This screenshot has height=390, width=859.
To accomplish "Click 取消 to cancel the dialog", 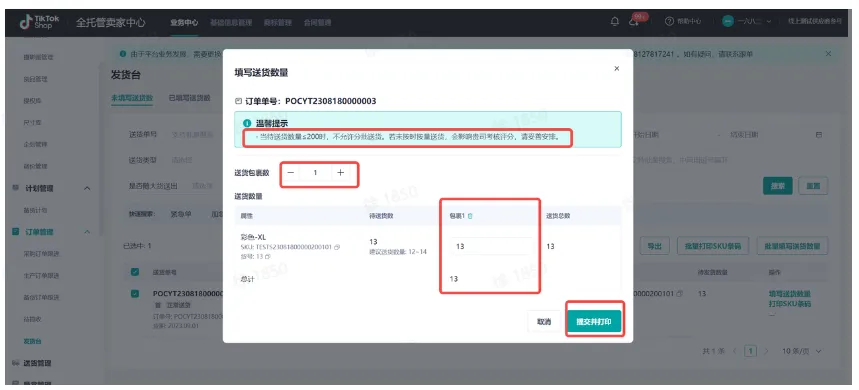I will point(543,322).
